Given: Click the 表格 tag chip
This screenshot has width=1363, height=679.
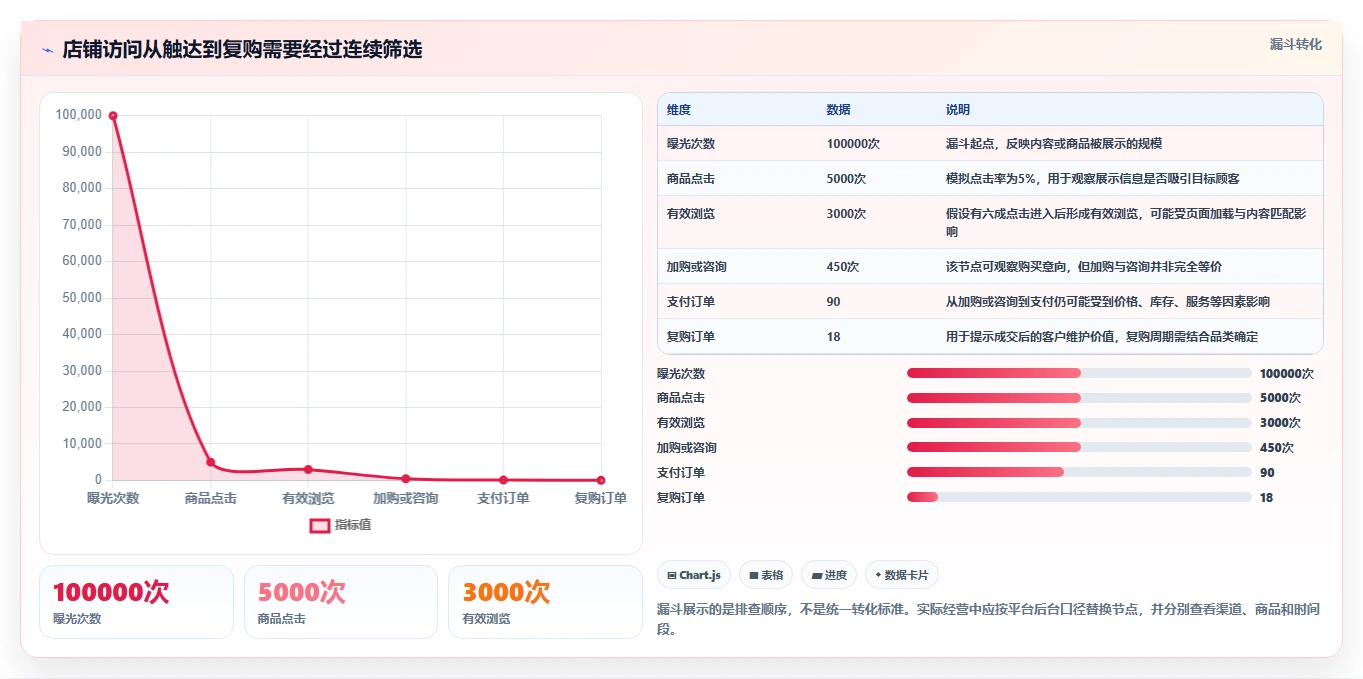Looking at the screenshot, I should point(766,575).
